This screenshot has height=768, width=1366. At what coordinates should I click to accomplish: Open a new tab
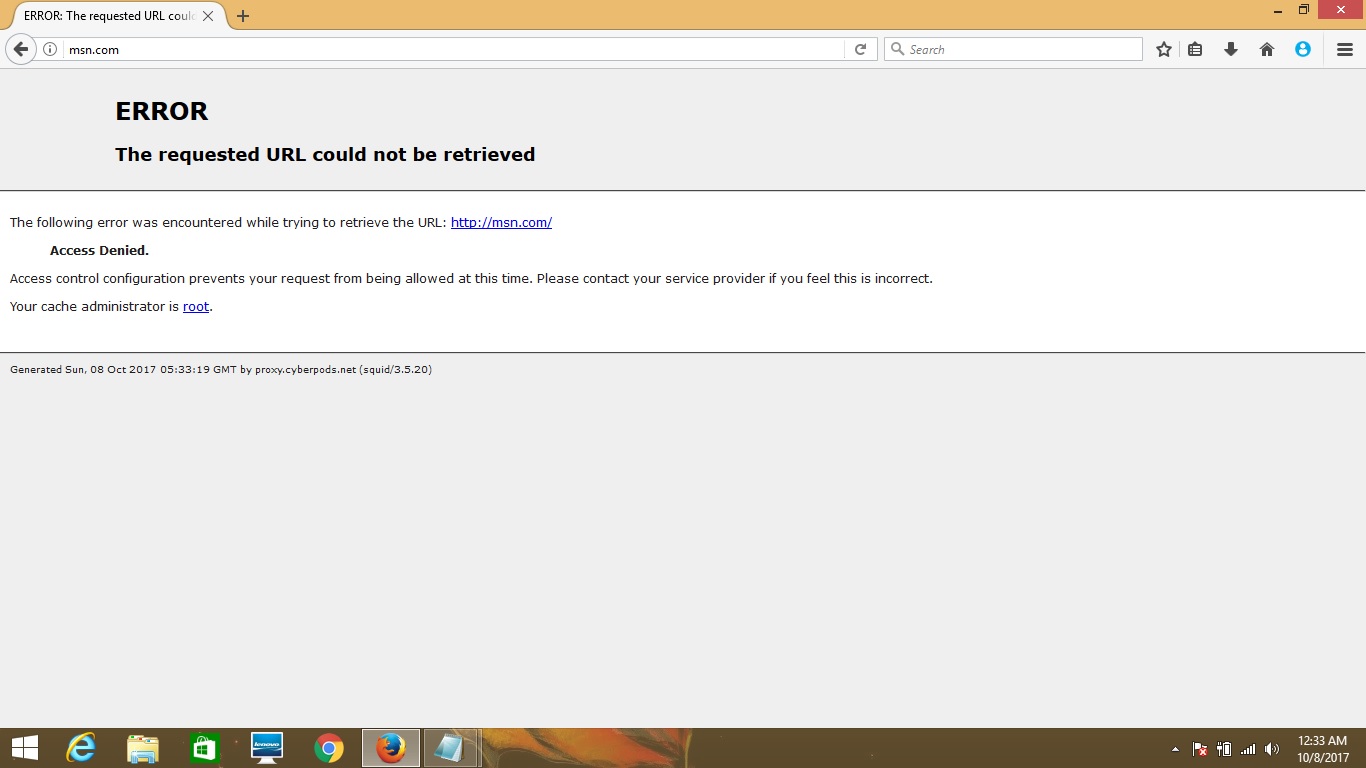coord(243,16)
